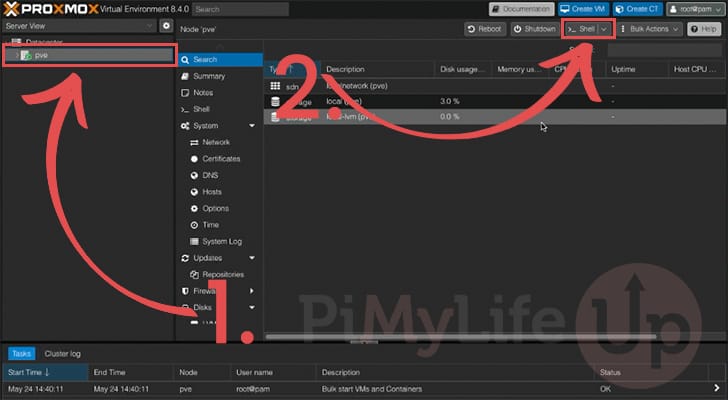Image resolution: width=728 pixels, height=400 pixels.
Task: Click the Options gear icon
Action: point(194,208)
